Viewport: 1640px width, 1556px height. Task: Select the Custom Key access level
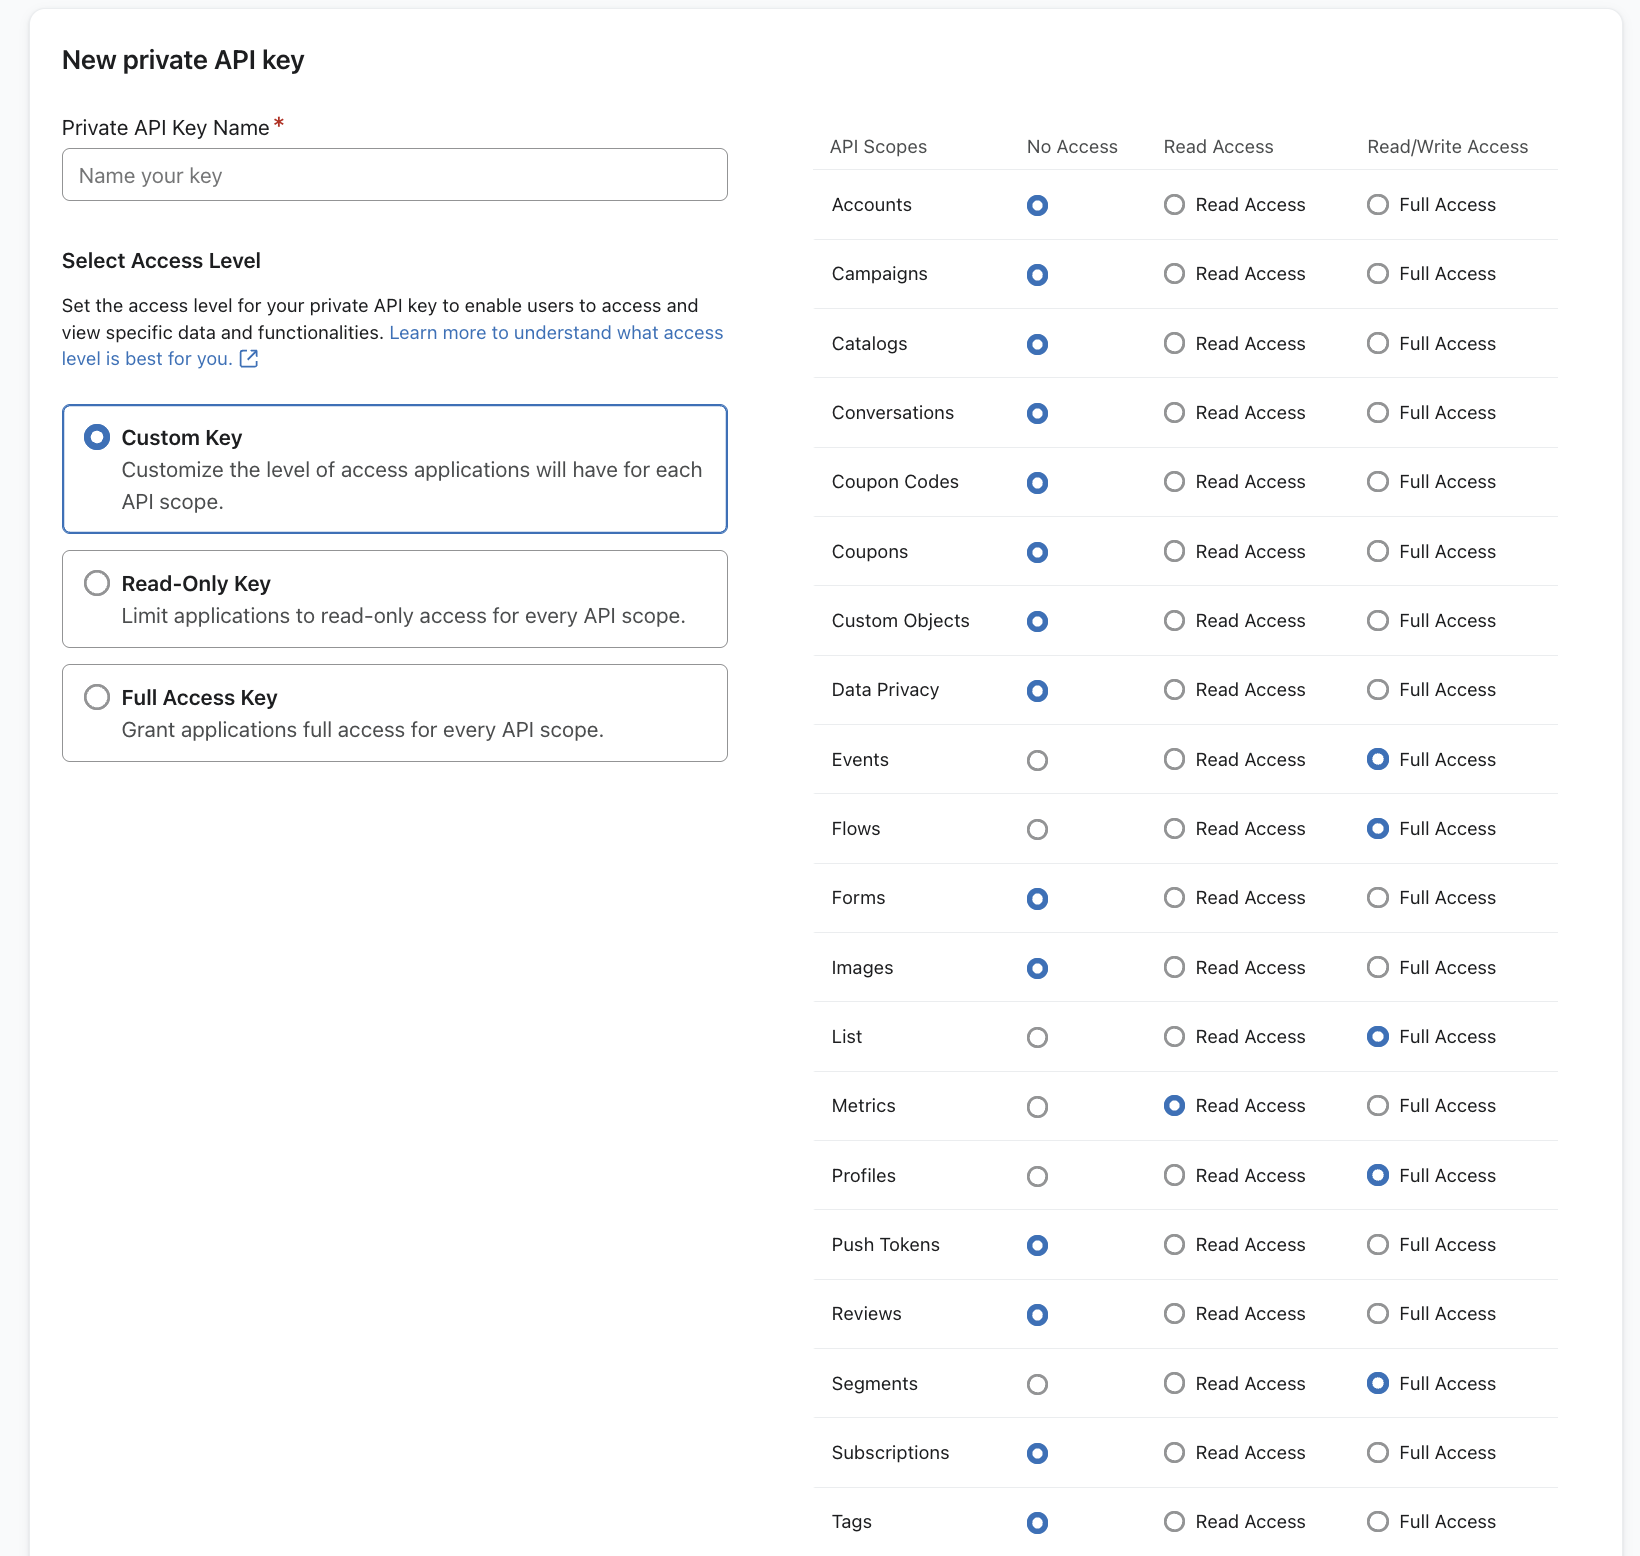coord(97,438)
